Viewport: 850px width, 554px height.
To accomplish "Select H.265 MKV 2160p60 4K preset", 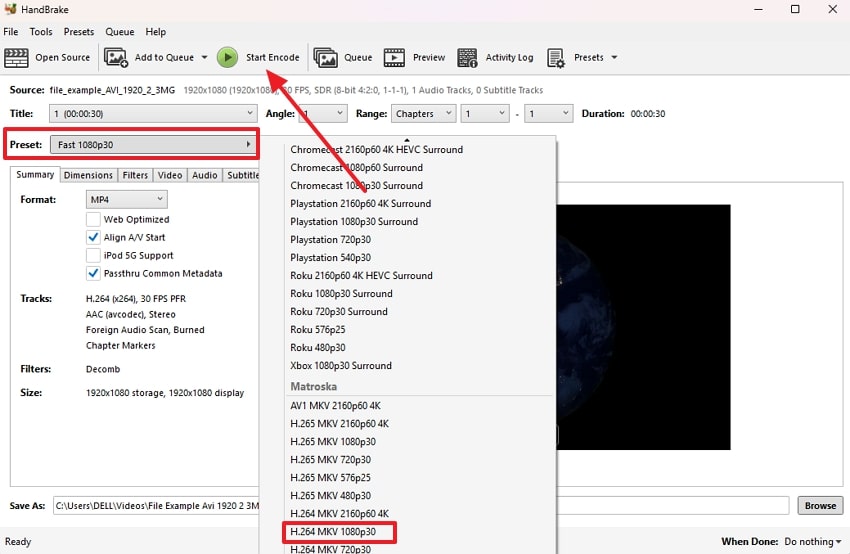I will 339,423.
